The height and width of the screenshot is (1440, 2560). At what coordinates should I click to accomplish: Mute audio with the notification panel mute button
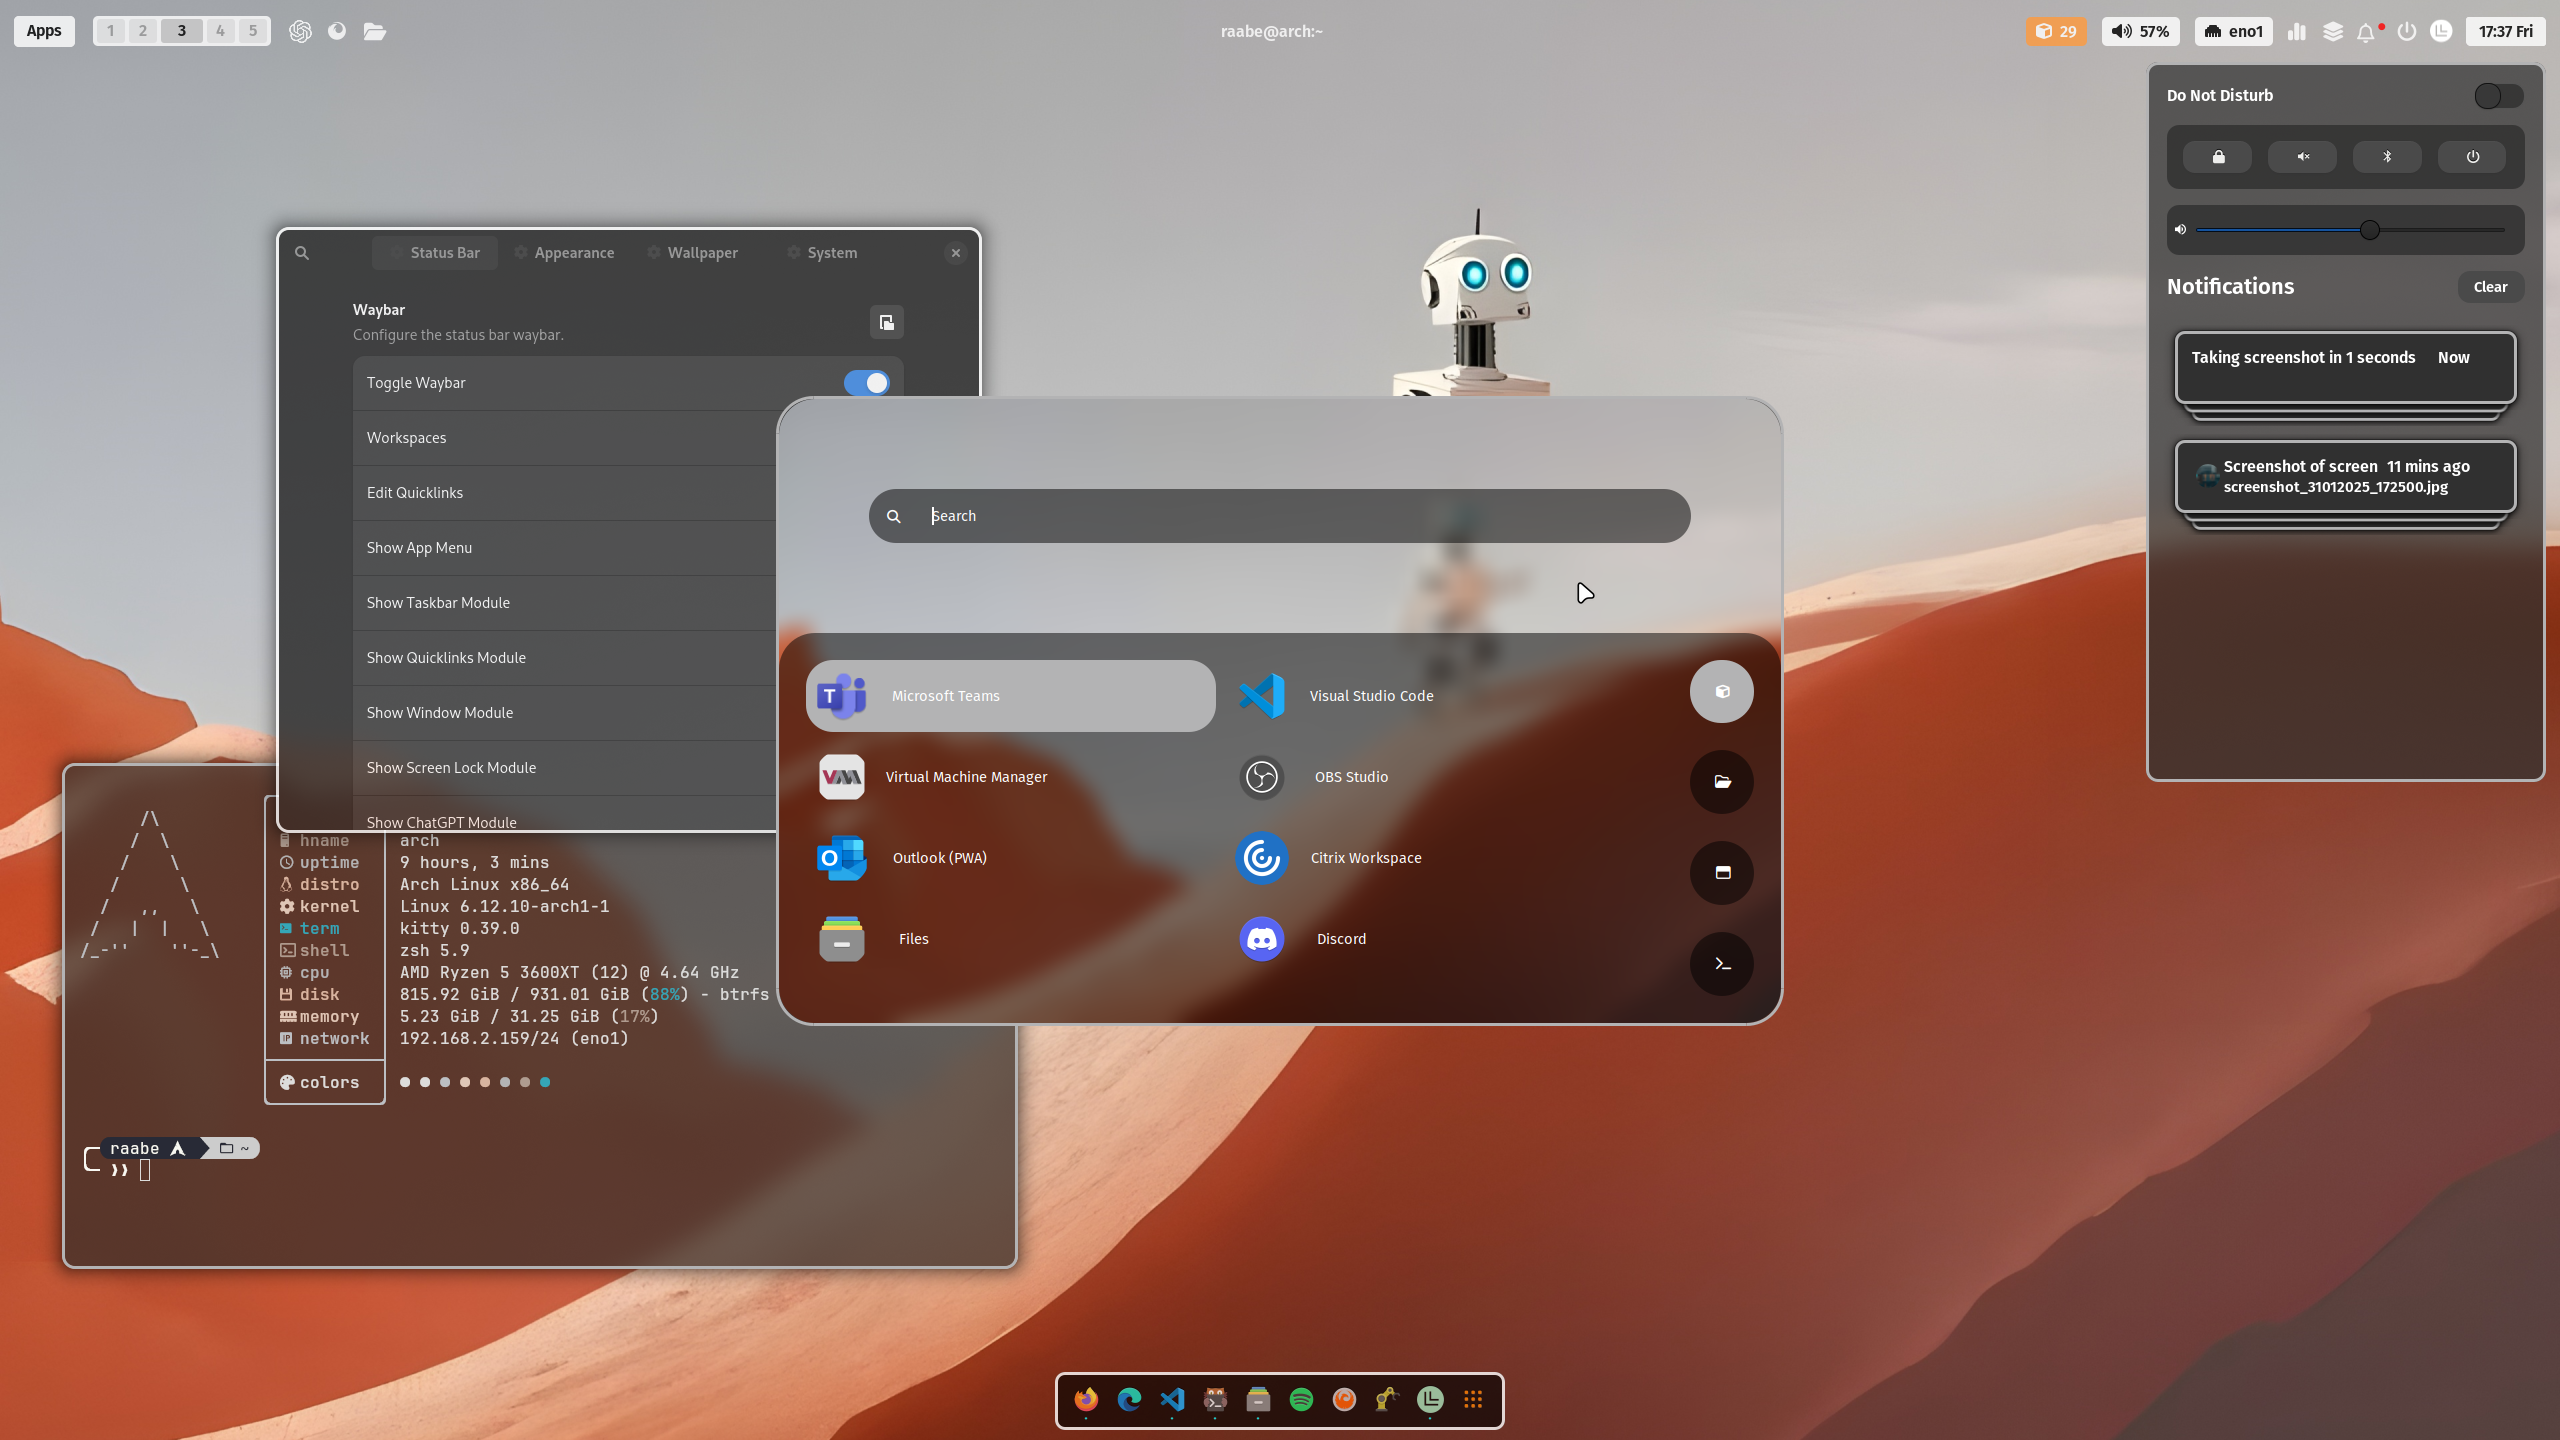click(x=2302, y=157)
